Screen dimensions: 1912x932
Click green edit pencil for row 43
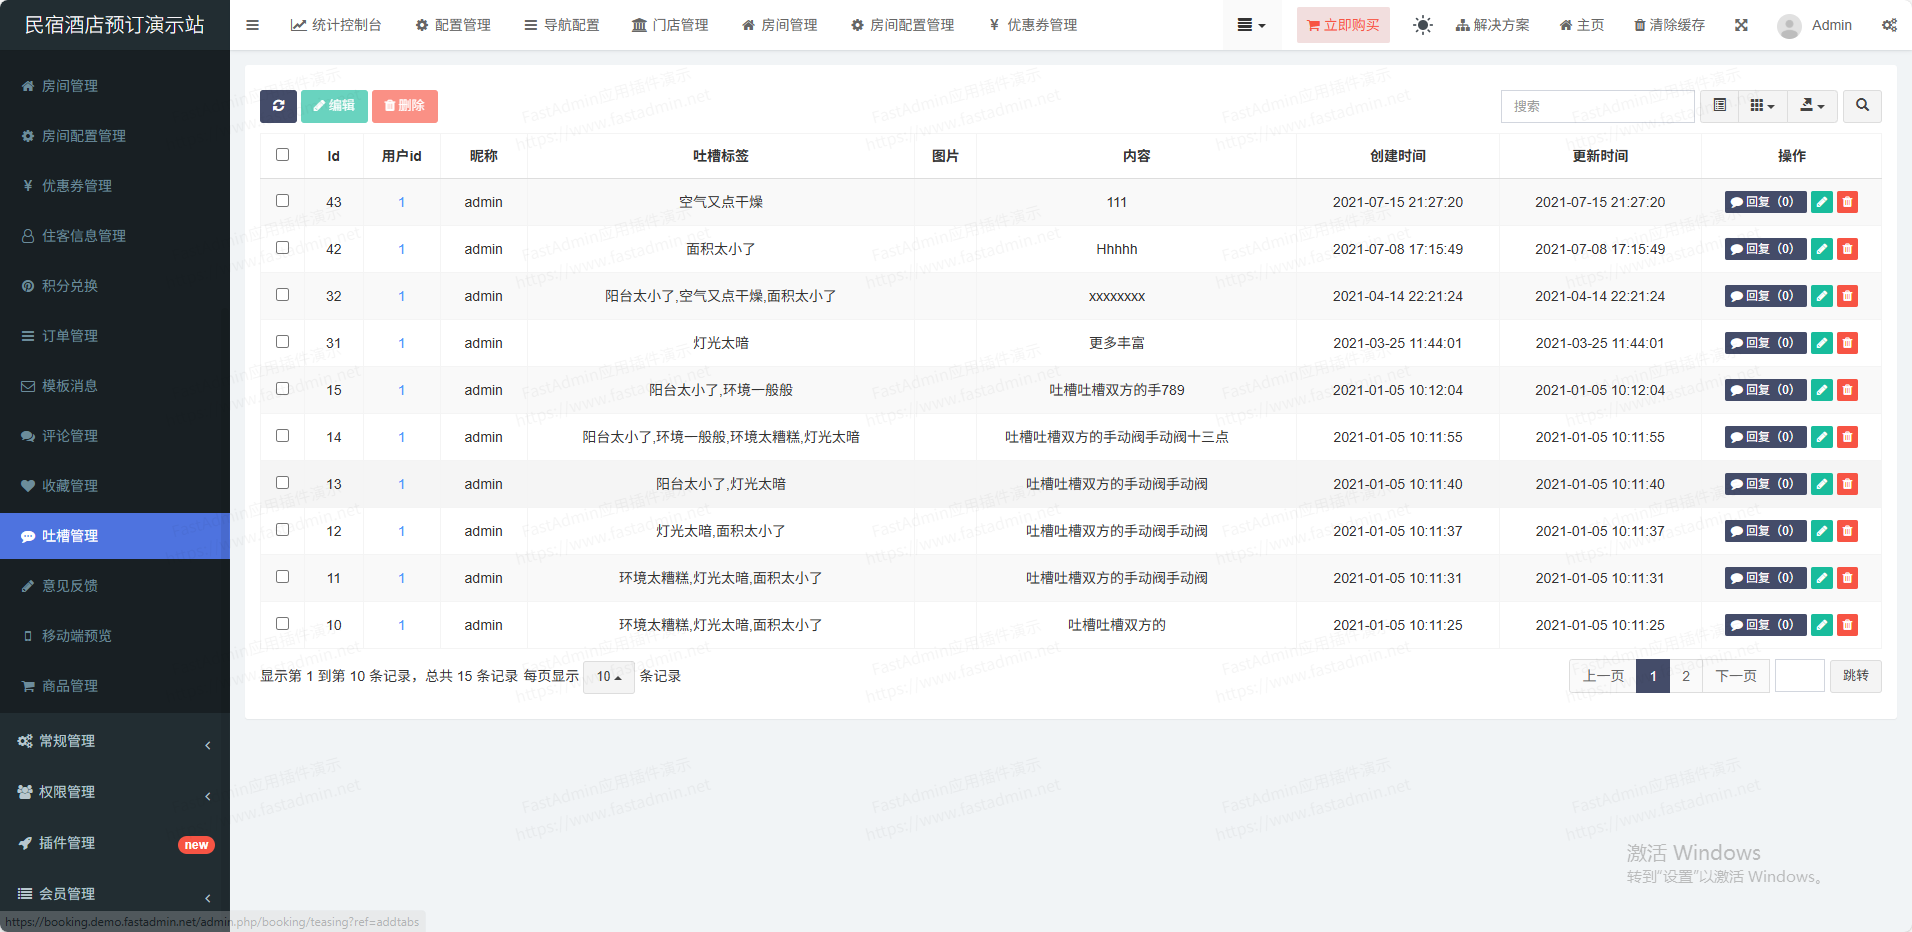pos(1822,202)
